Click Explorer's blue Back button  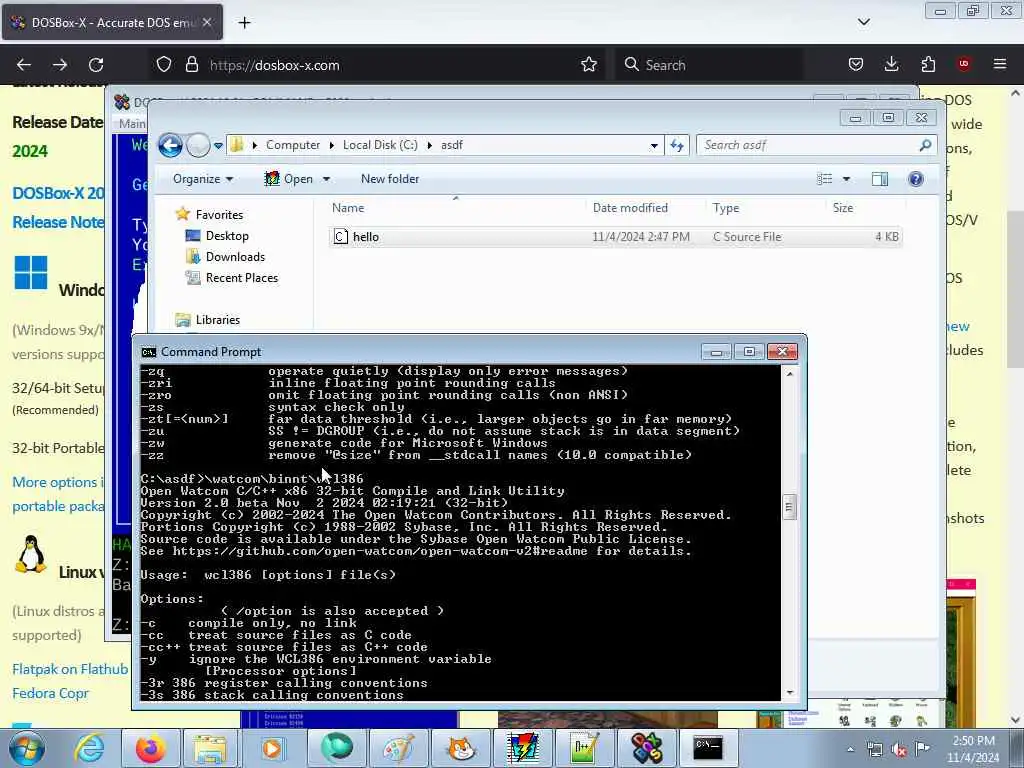point(170,145)
